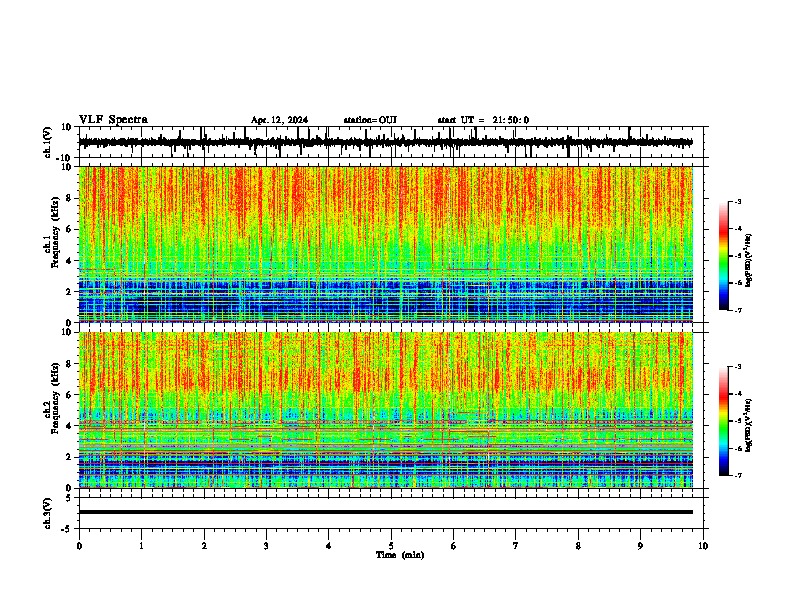Screen dimensions: 792x612
Task: Click the ch.2 spectrogram panel
Action: 386,410
